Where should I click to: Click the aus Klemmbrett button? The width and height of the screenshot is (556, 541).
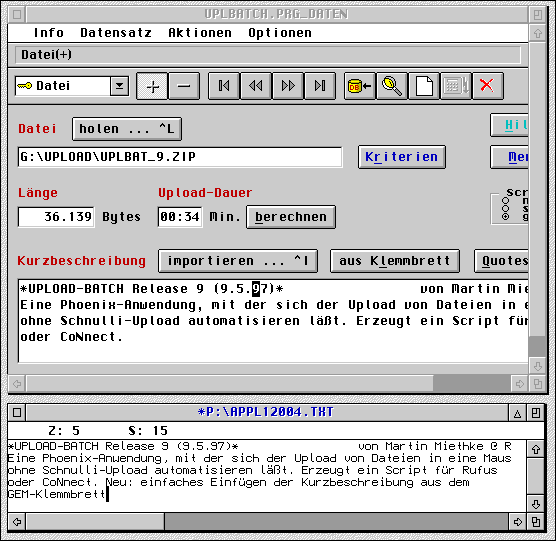pos(395,261)
